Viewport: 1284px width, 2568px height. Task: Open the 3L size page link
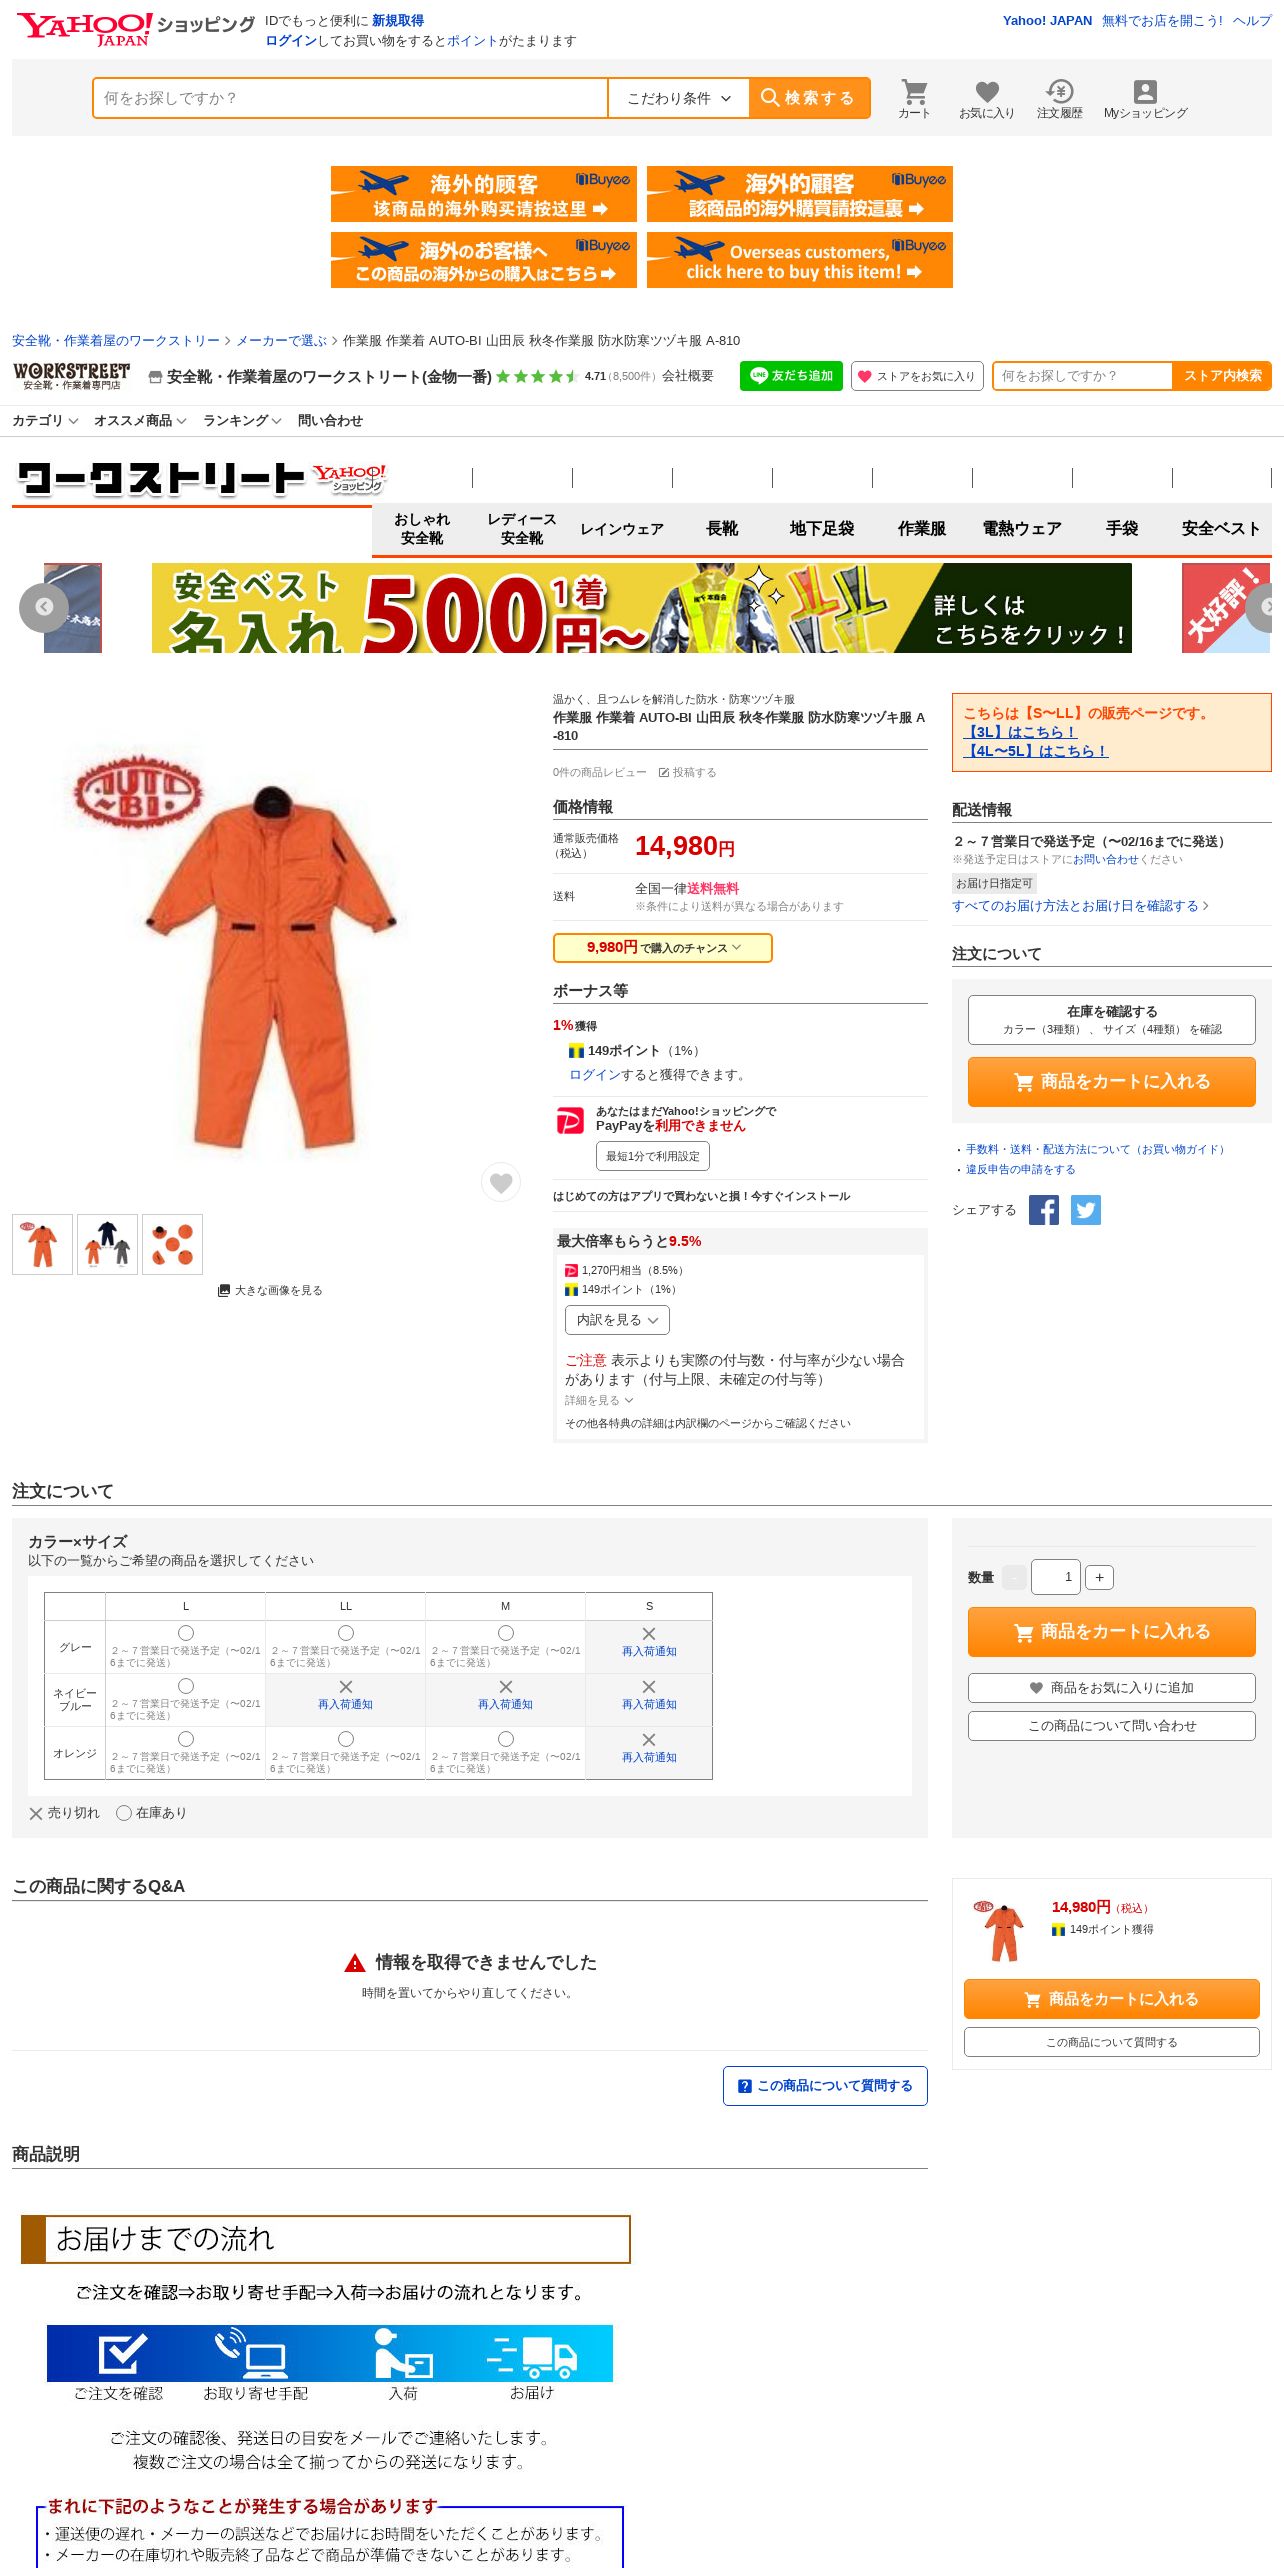tap(1020, 732)
